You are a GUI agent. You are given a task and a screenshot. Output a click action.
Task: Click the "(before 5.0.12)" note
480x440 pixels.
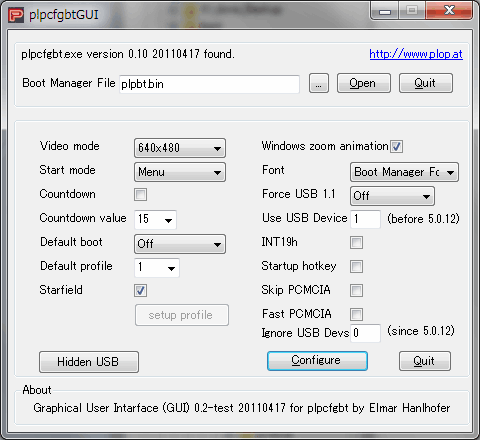(x=423, y=219)
